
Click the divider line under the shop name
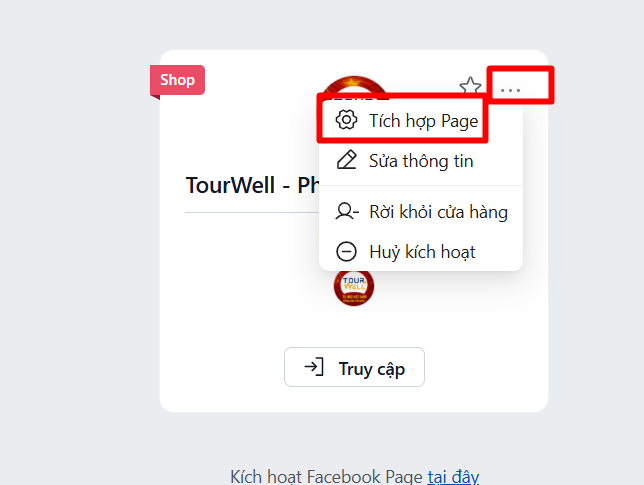pyautogui.click(x=250, y=212)
